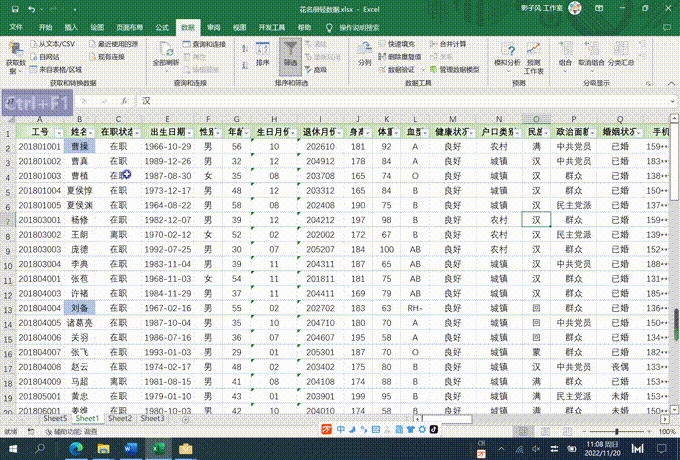Click the insert function fx icon

[124, 101]
